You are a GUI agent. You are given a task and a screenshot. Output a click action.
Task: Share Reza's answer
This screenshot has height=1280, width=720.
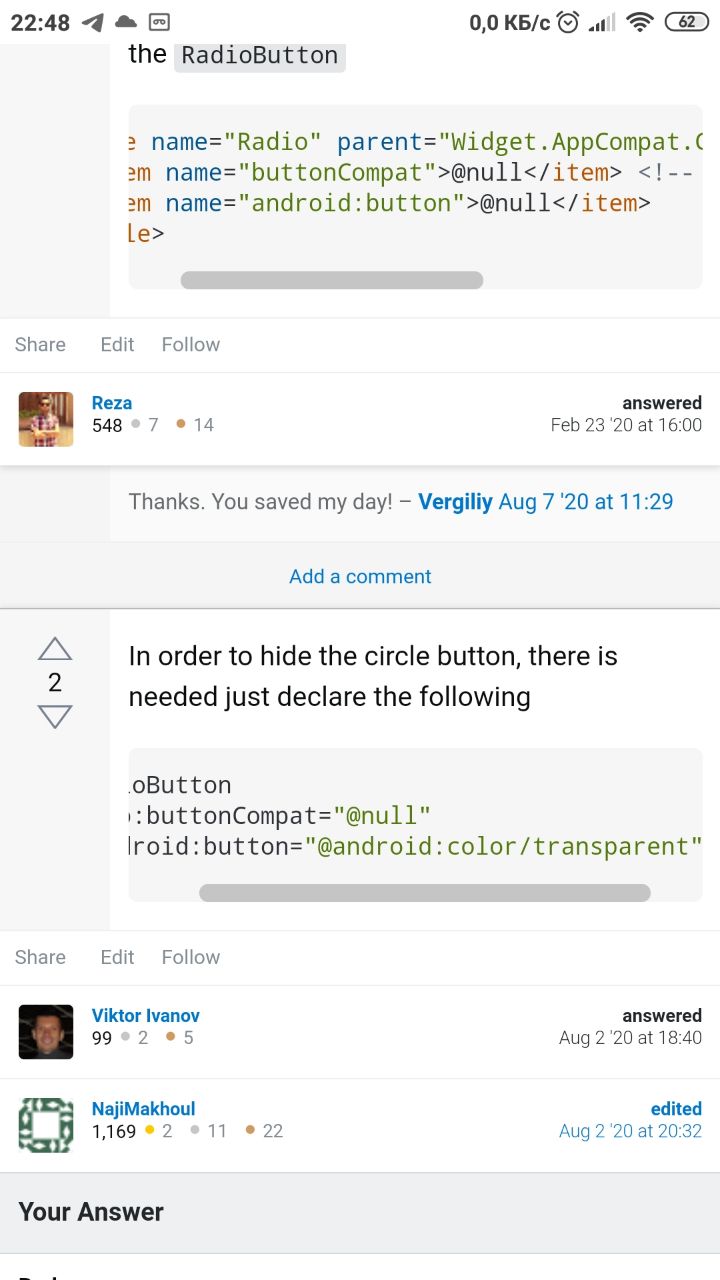(40, 344)
